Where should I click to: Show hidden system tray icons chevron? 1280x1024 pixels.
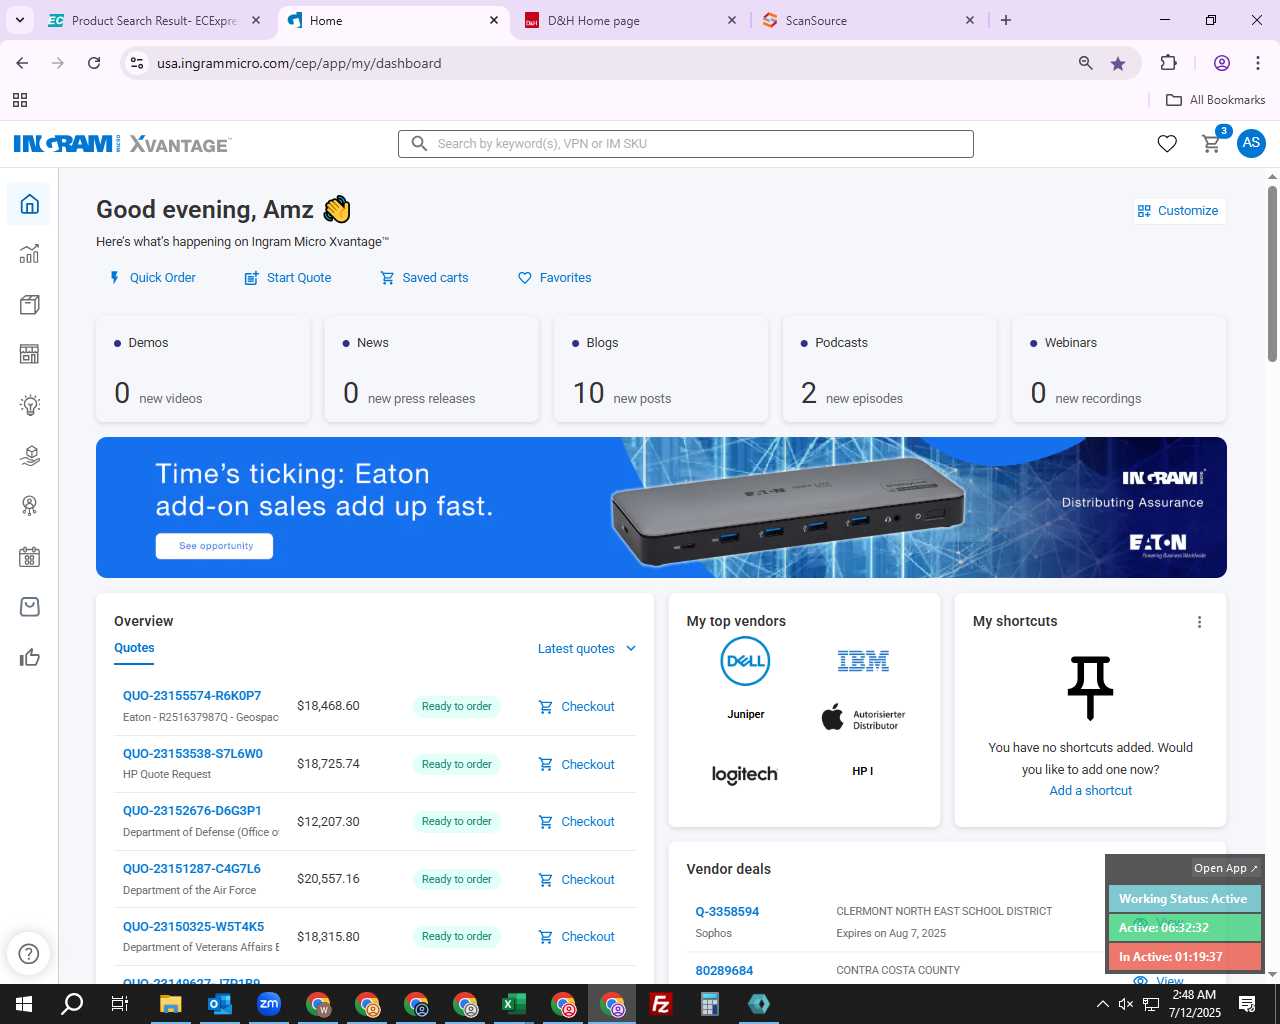(1102, 1004)
